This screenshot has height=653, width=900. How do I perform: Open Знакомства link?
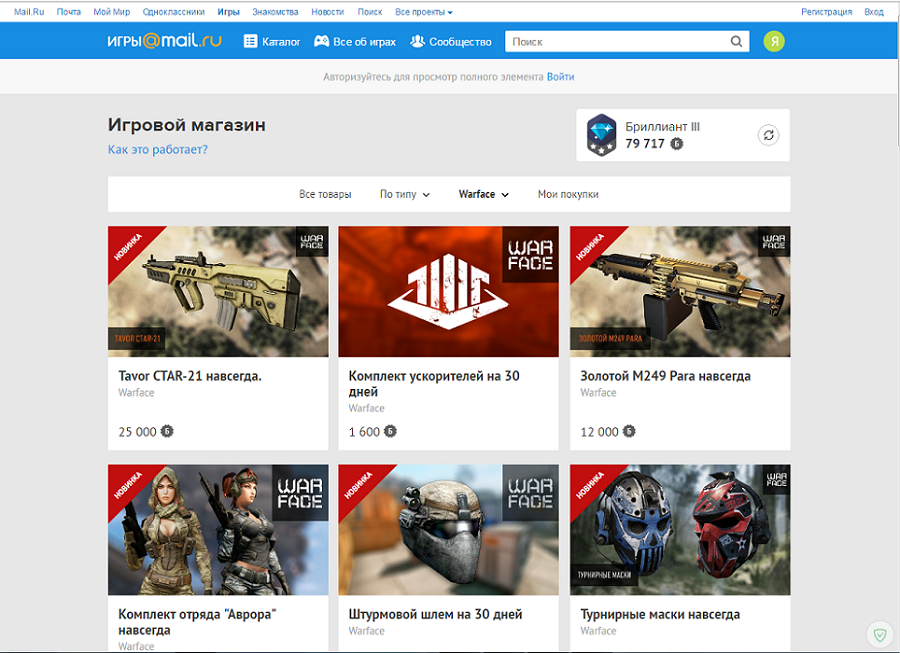[x=275, y=11]
